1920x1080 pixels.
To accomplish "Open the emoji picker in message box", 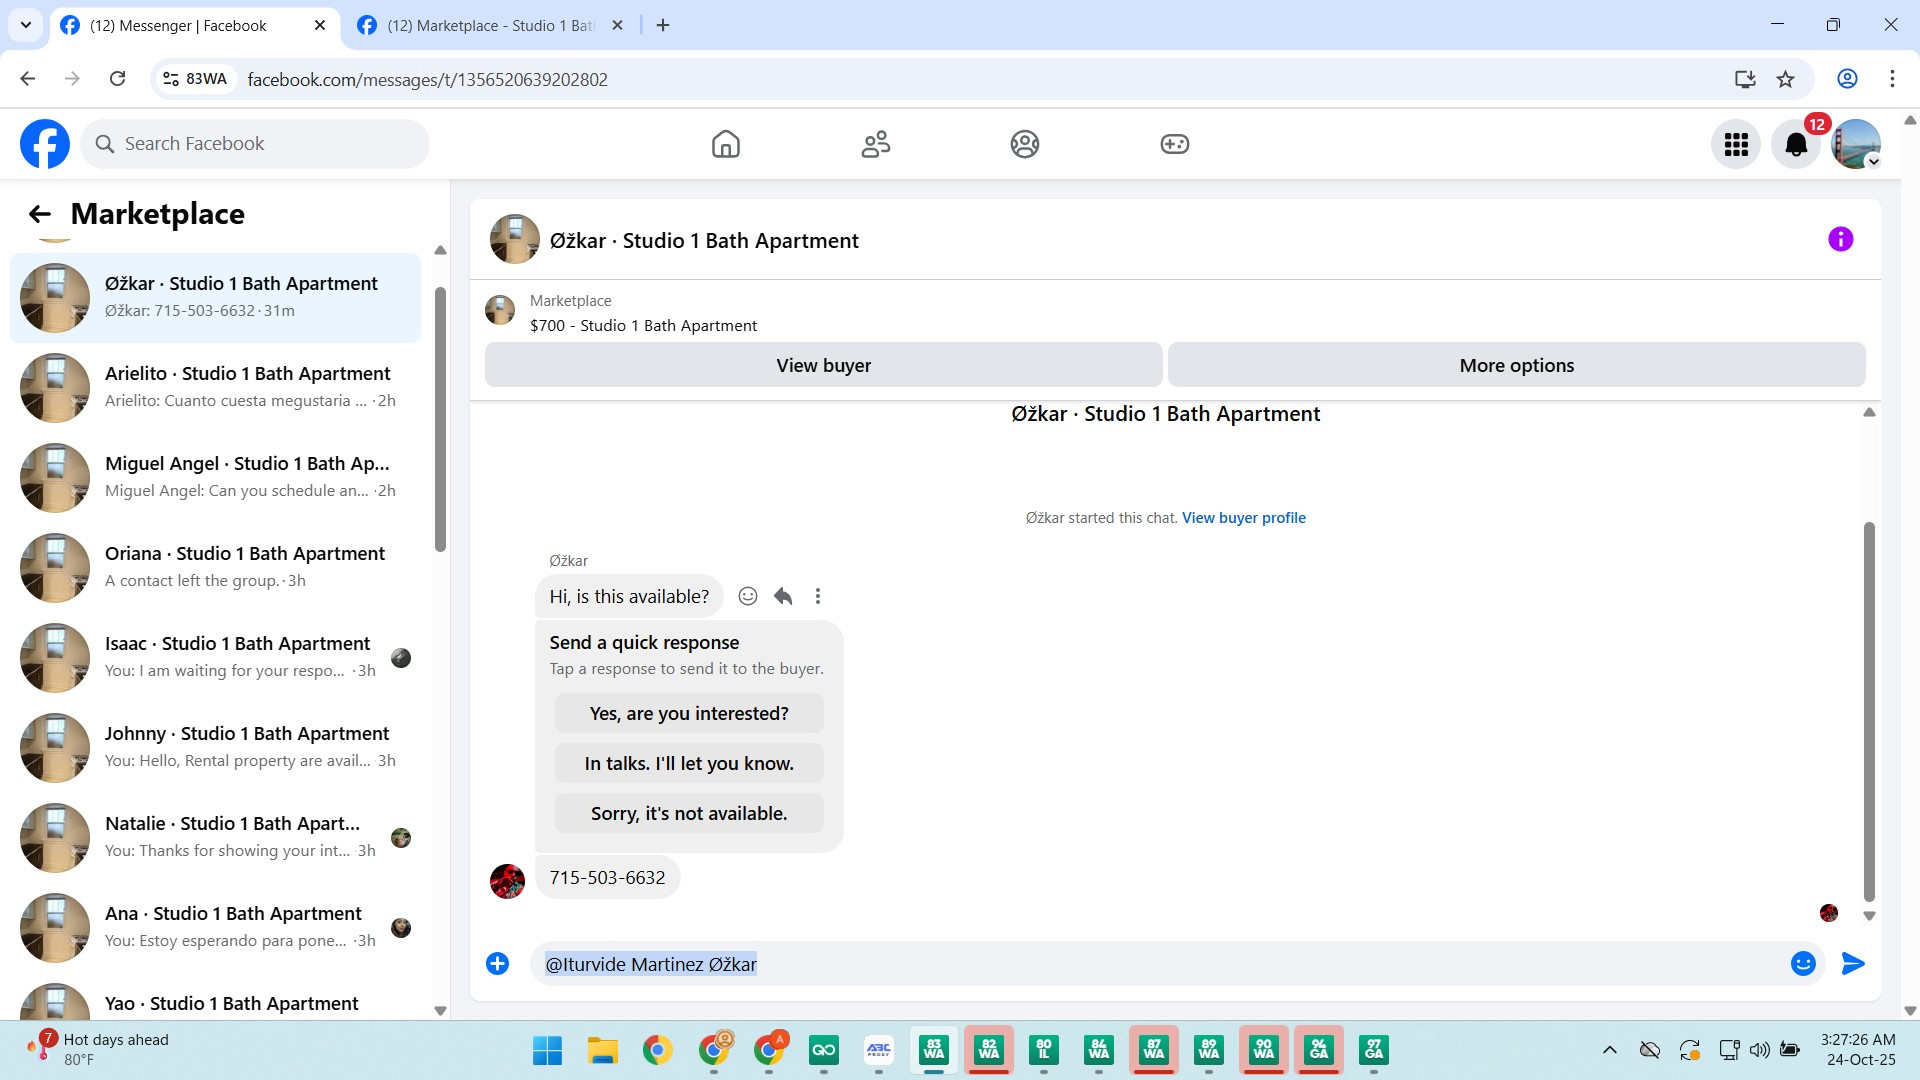I will [x=1803, y=963].
